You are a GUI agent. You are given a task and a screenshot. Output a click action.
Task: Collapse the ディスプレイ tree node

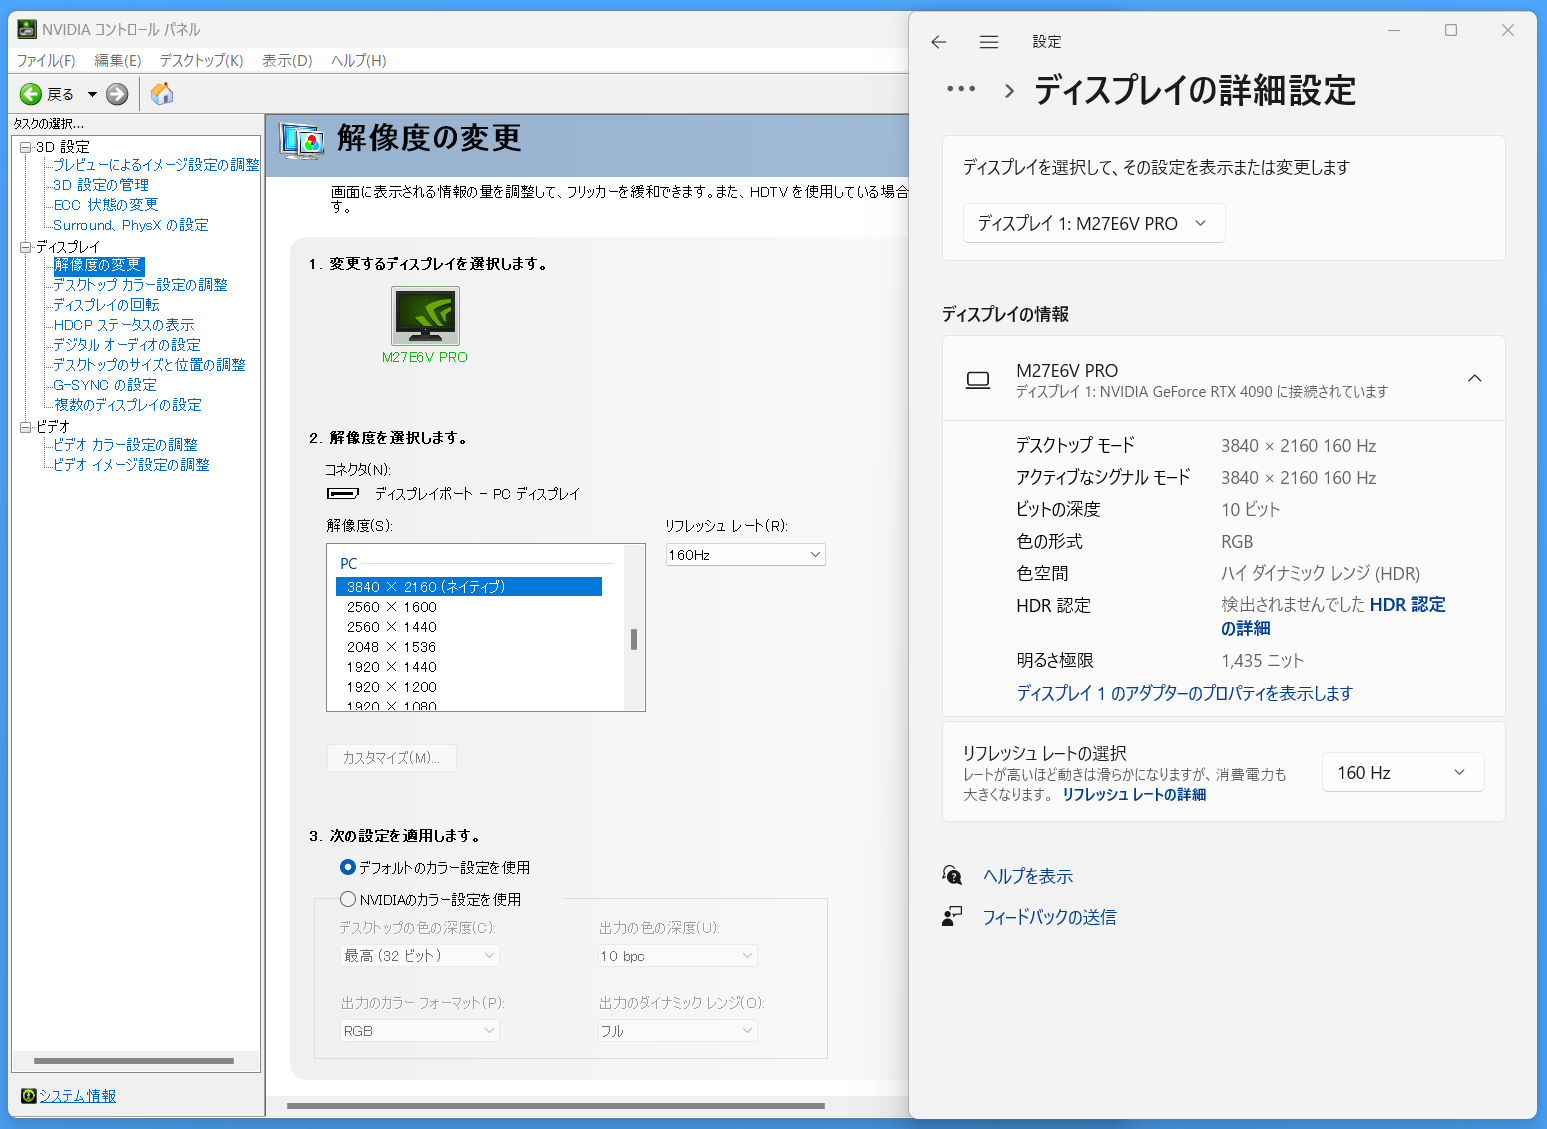(26, 247)
